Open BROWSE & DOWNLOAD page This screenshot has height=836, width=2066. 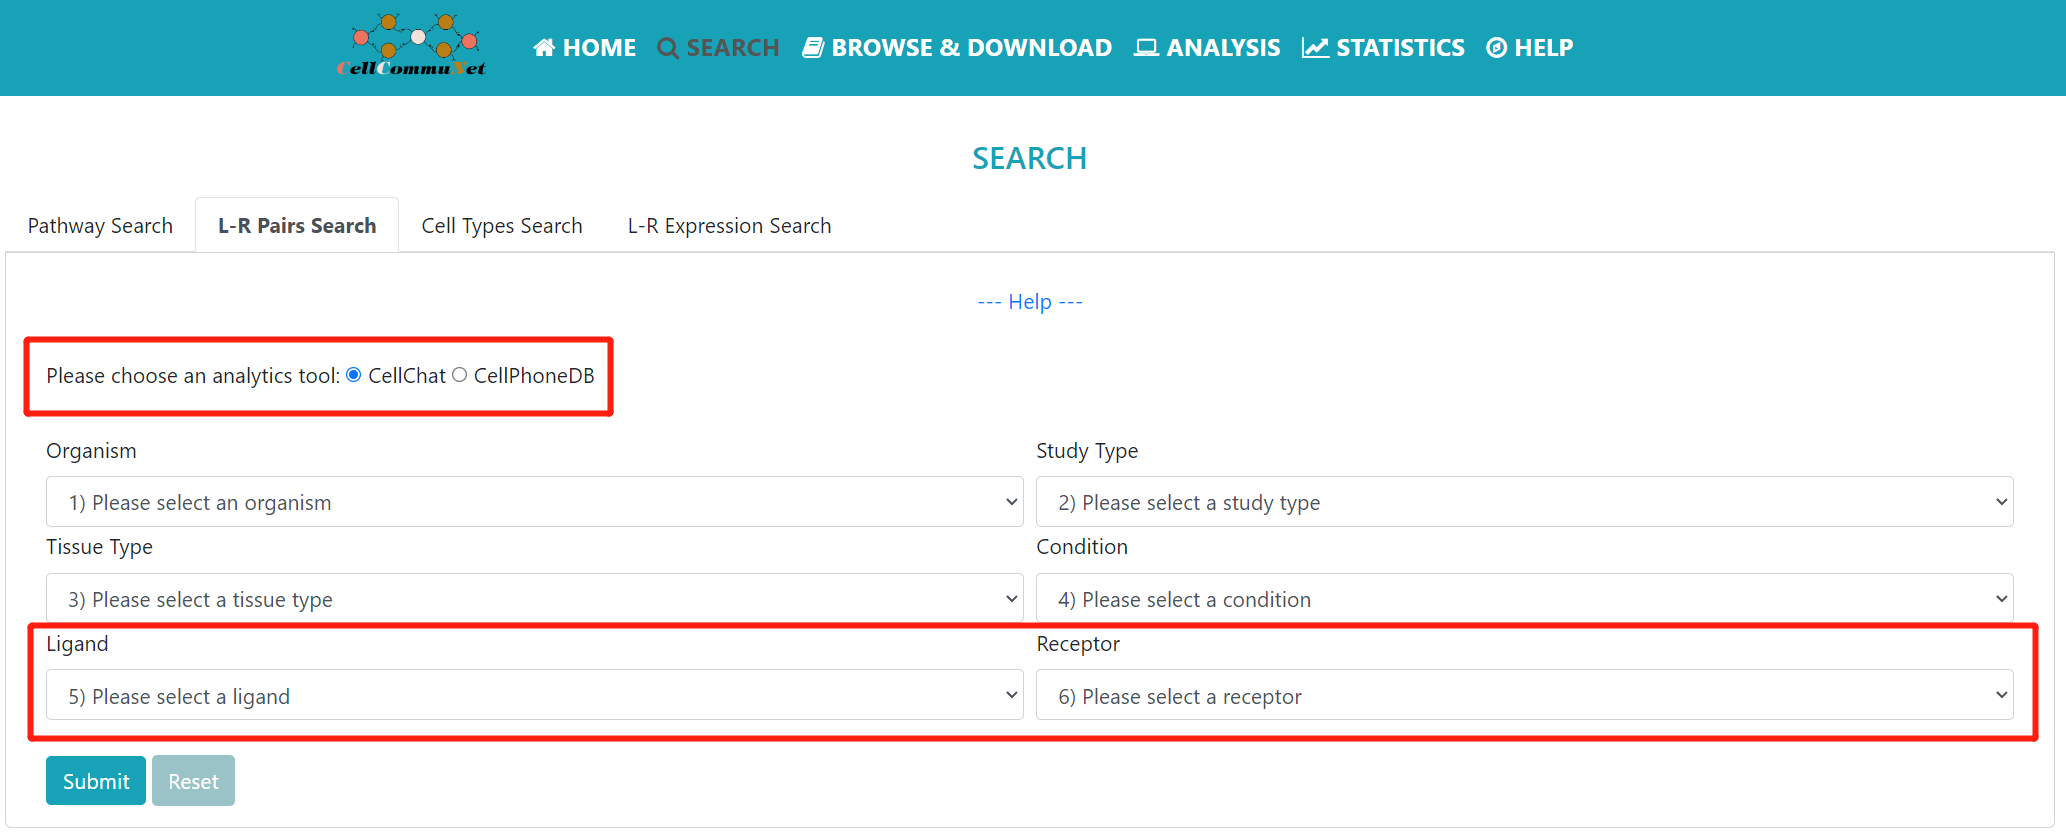coord(957,47)
